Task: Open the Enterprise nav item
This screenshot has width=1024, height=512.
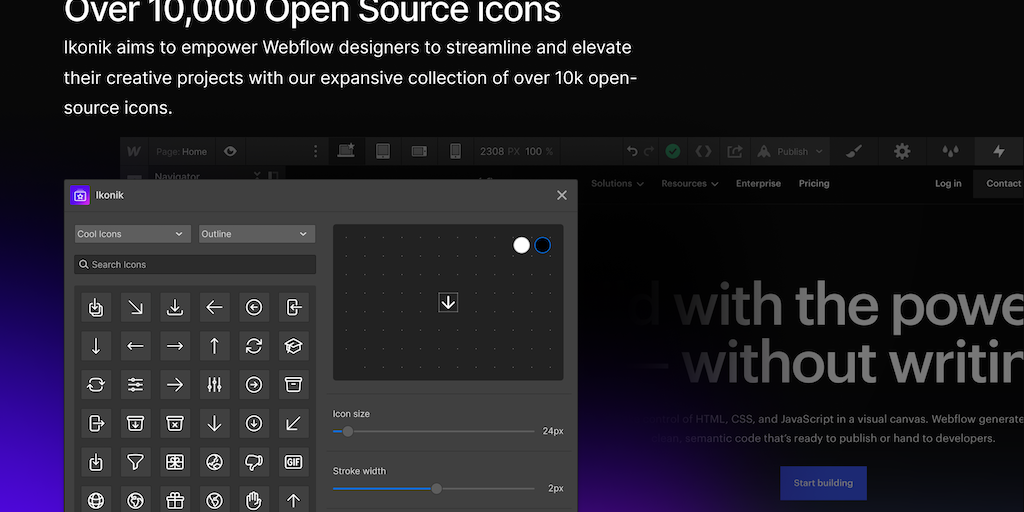Action: pos(758,184)
